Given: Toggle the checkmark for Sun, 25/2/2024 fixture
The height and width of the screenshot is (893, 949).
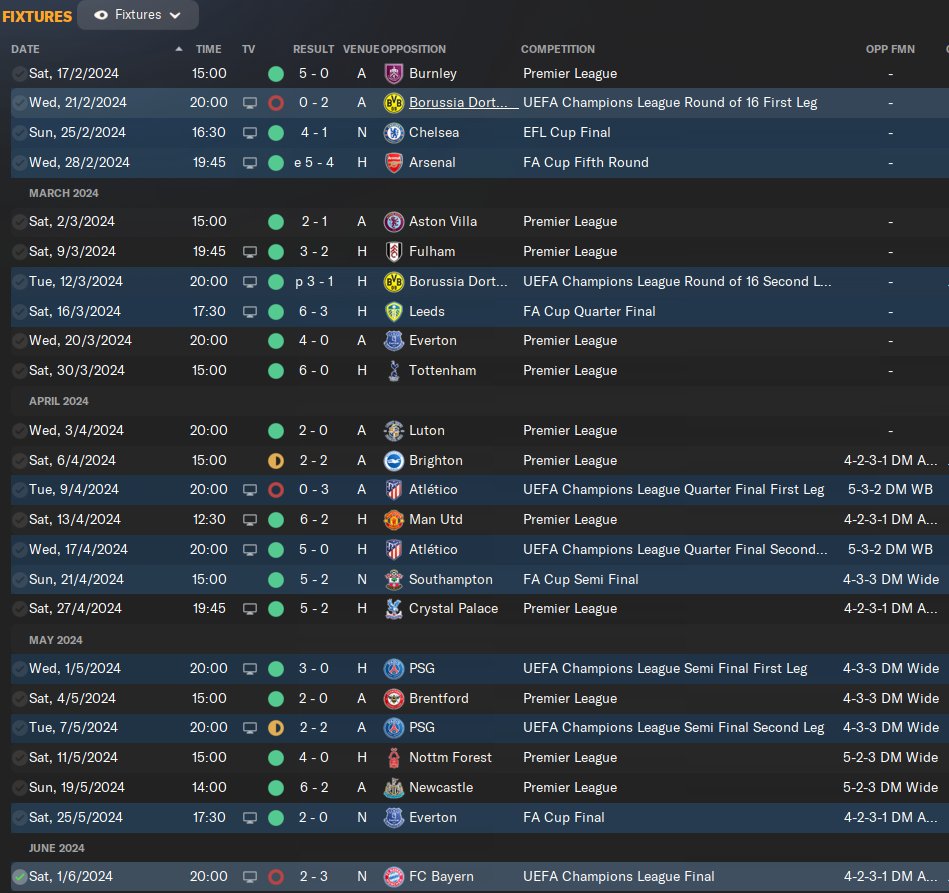Looking at the screenshot, I should [x=19, y=133].
